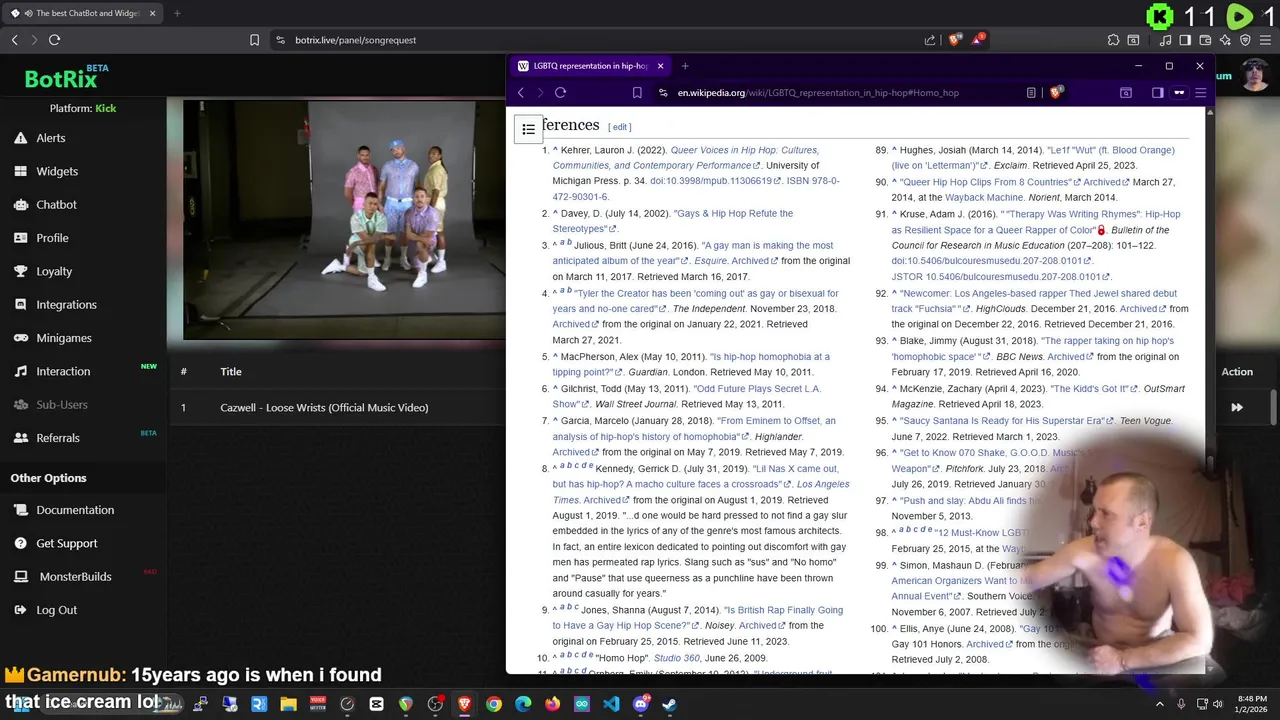The image size is (1280, 720).
Task: Open Is hip-hop homophobia at tipping point link
Action: click(691, 364)
